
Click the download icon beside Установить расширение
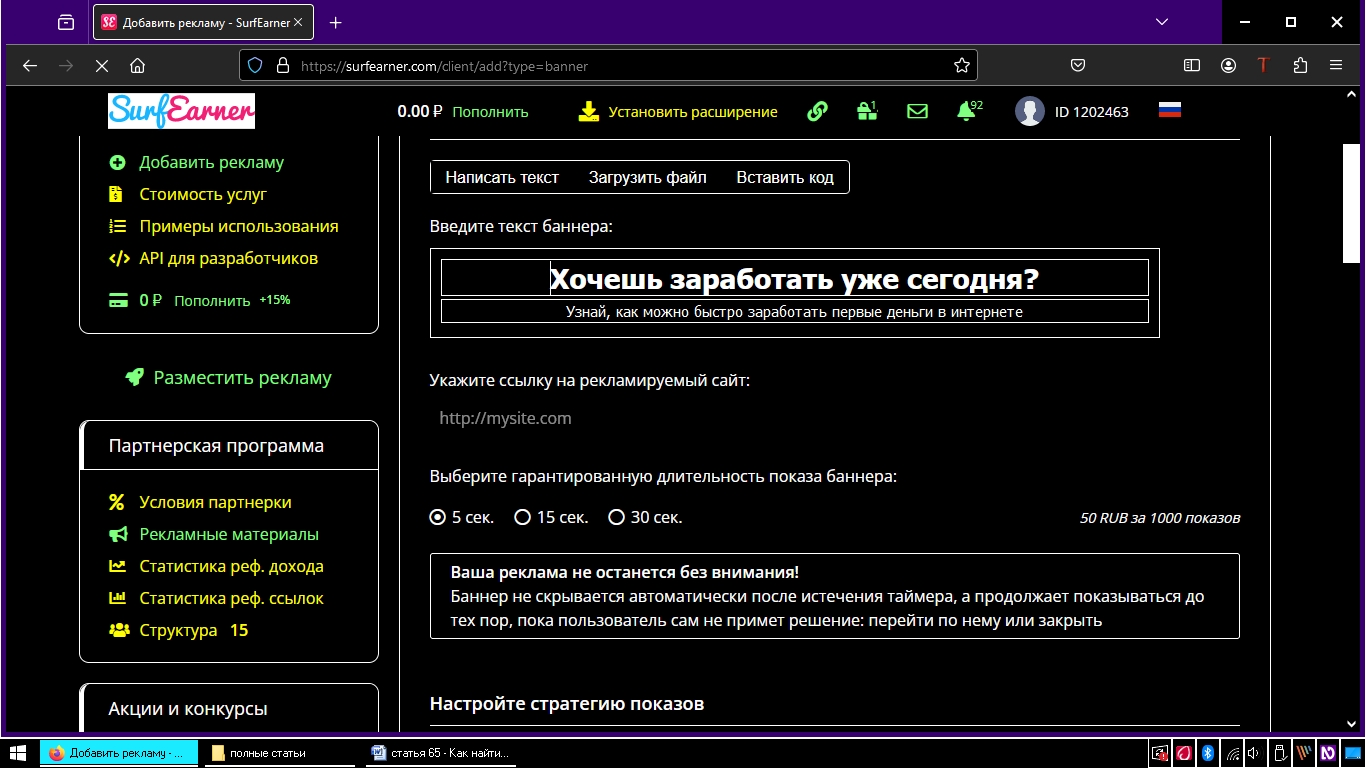point(588,111)
